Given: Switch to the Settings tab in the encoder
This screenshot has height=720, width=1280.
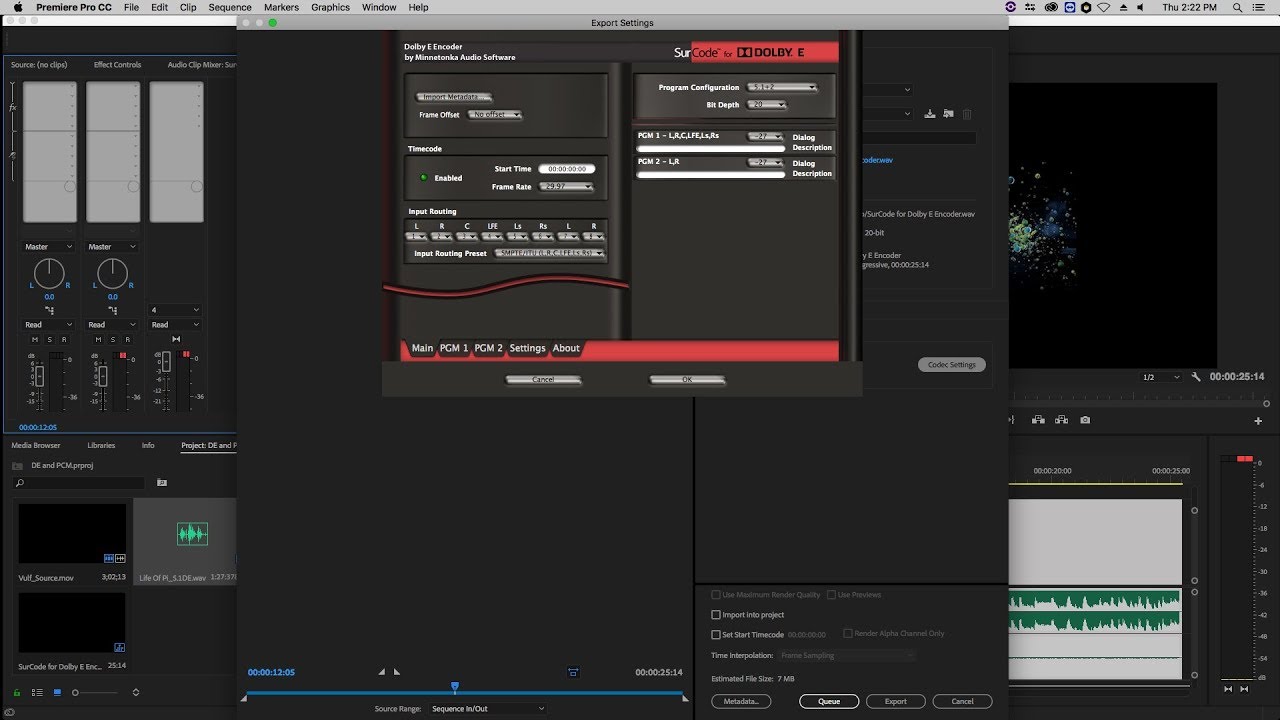Looking at the screenshot, I should (527, 348).
